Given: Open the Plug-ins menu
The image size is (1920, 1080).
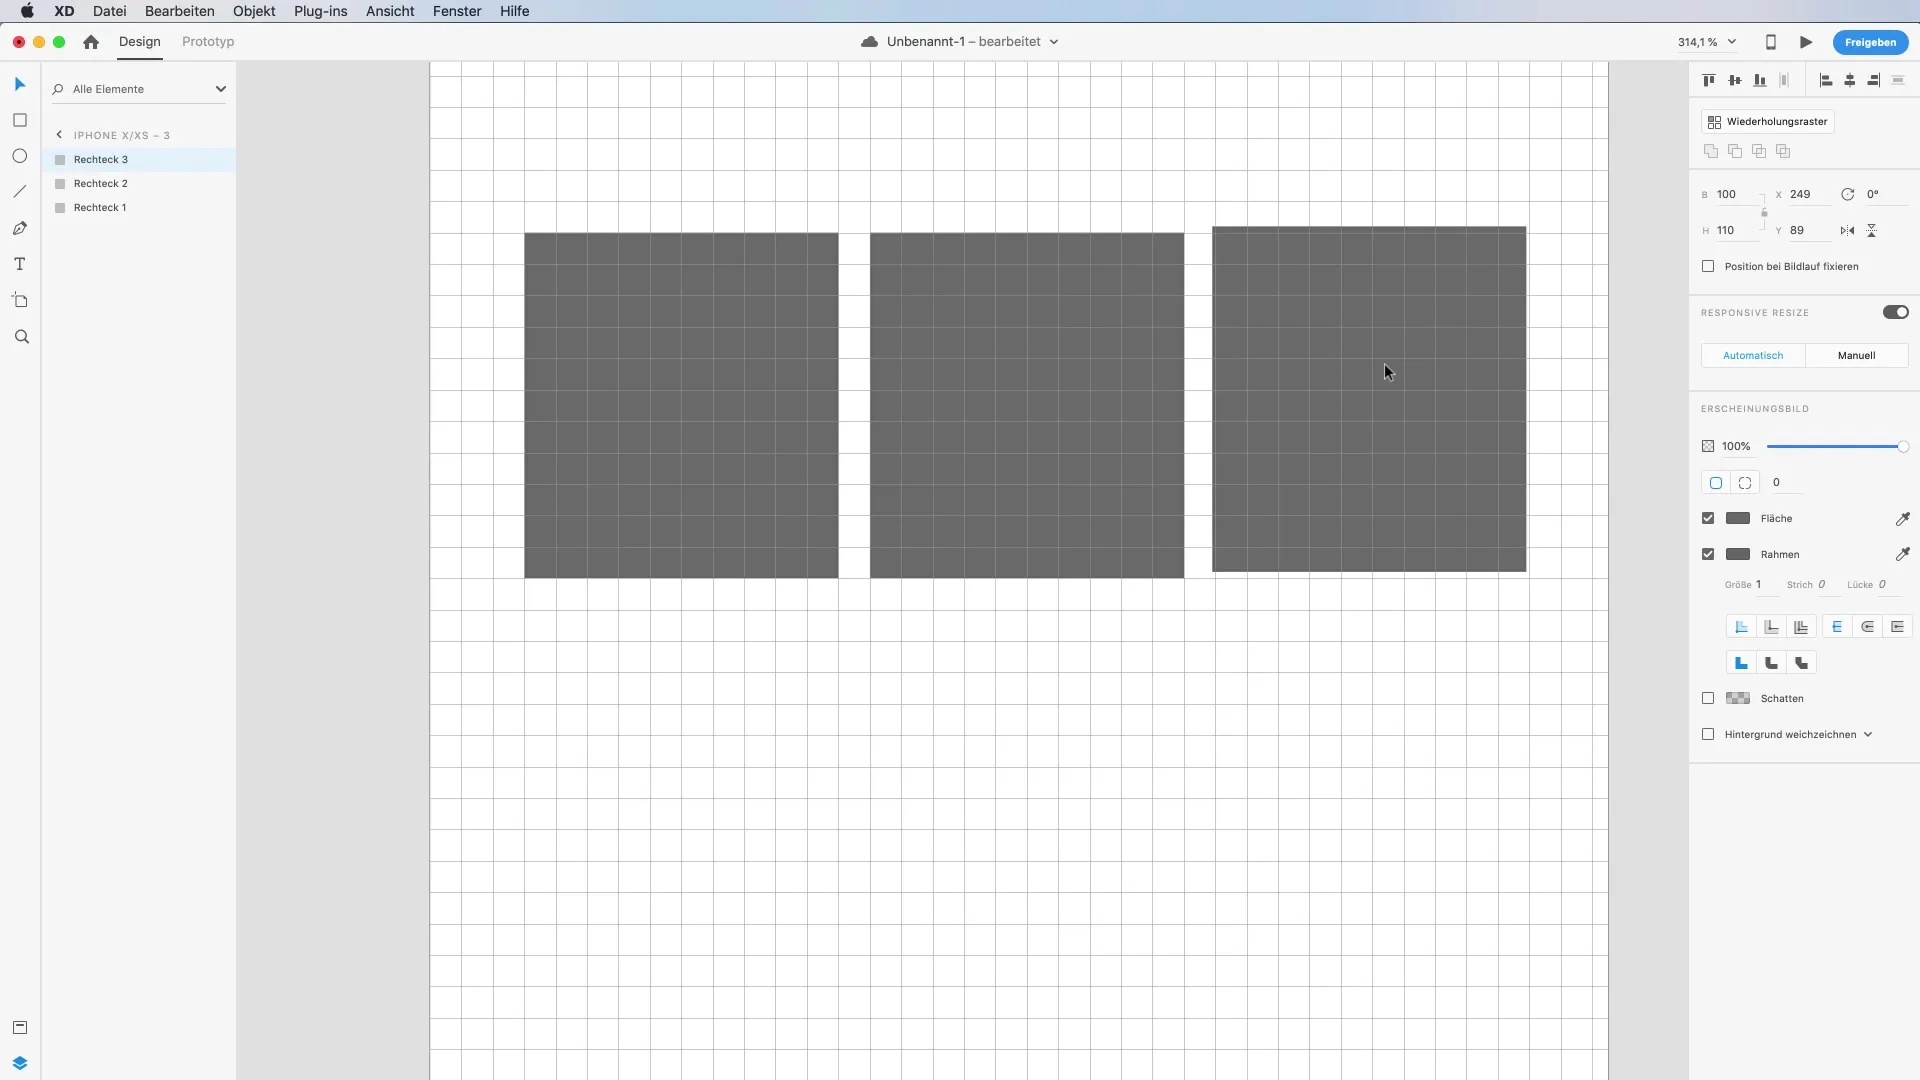Looking at the screenshot, I should [320, 11].
